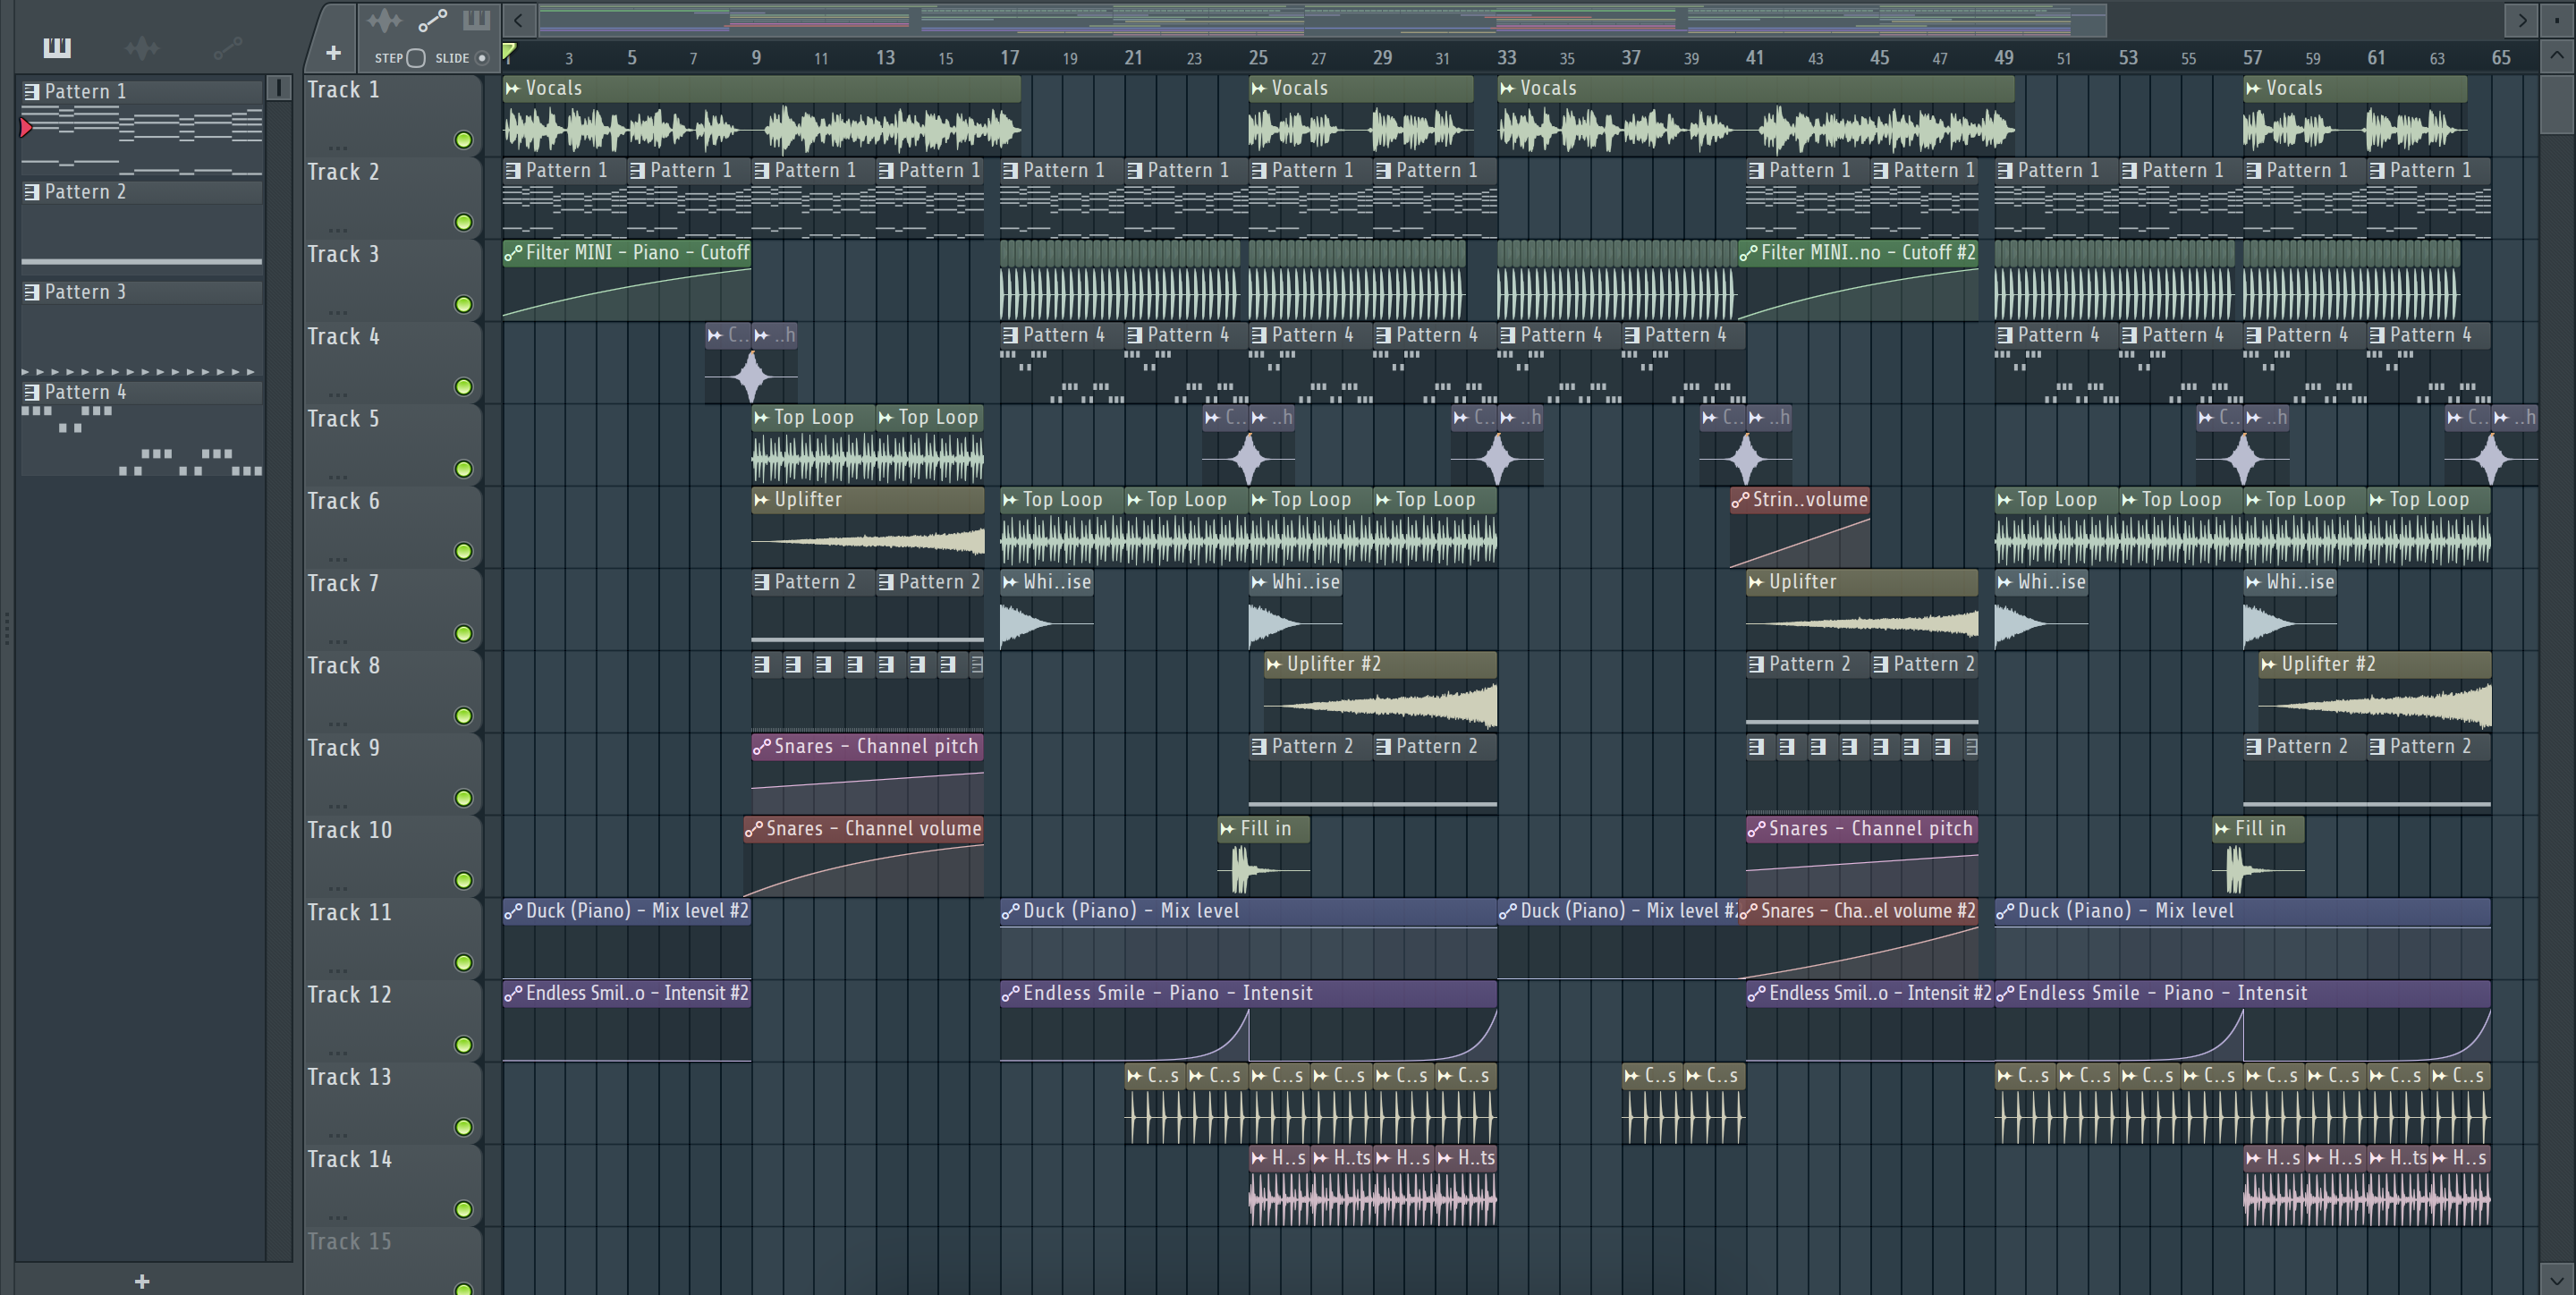The image size is (2576, 1295).
Task: Click bar 33 on the timeline ruler
Action: [x=1506, y=58]
